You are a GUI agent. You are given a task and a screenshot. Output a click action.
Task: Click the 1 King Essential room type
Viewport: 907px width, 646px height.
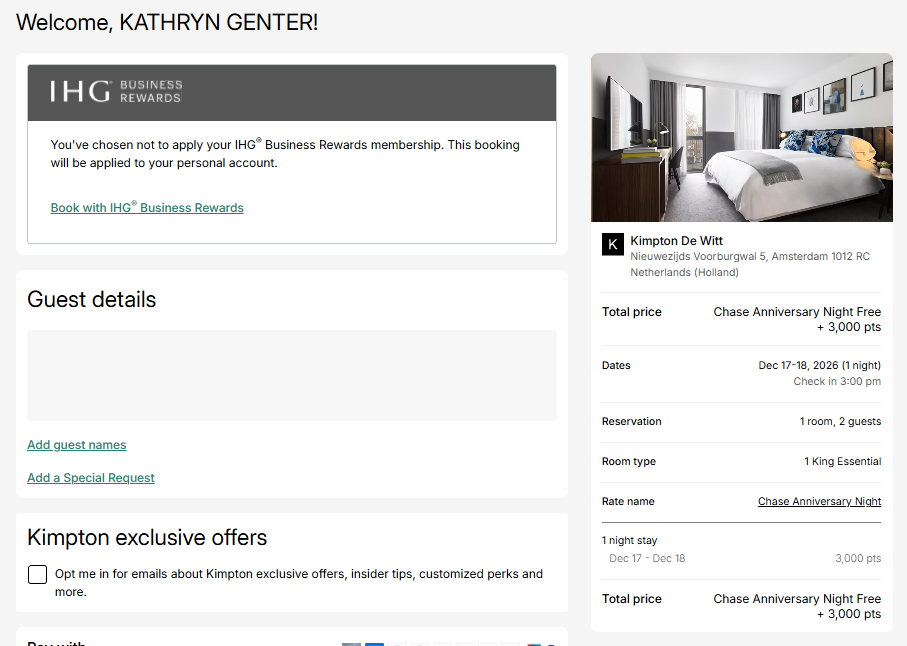point(842,461)
